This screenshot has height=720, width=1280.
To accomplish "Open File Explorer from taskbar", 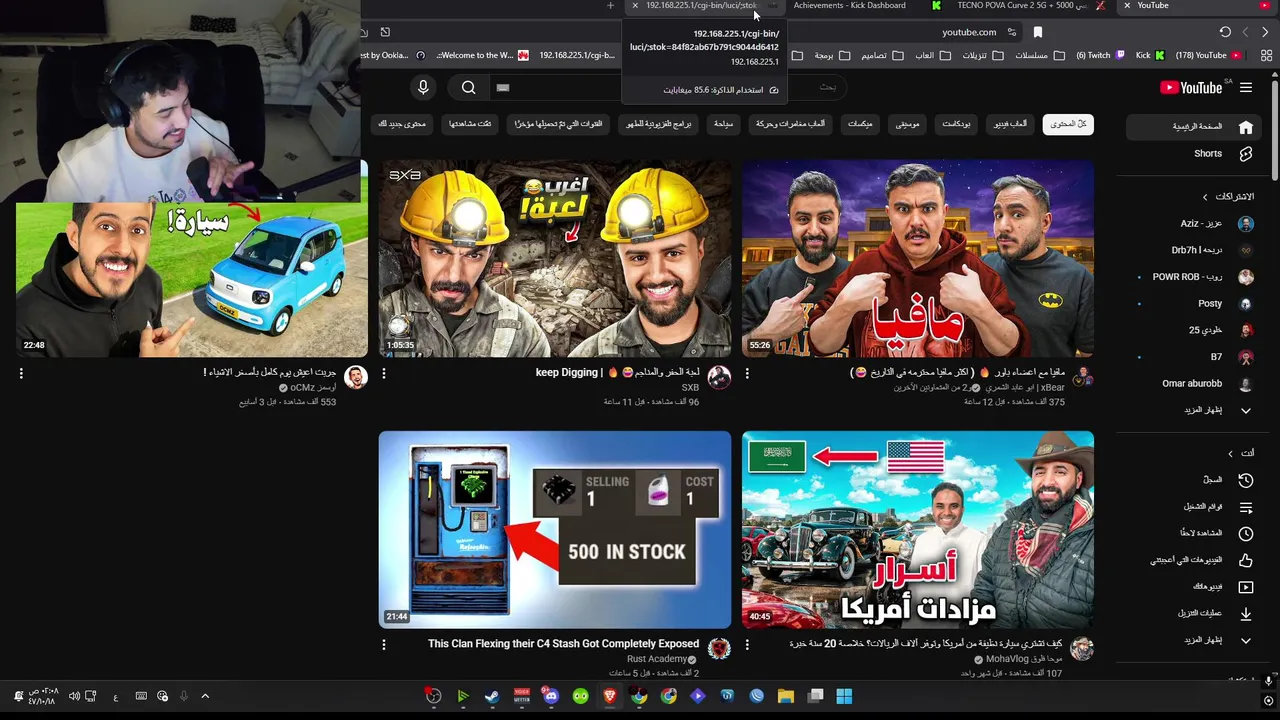I will [786, 696].
